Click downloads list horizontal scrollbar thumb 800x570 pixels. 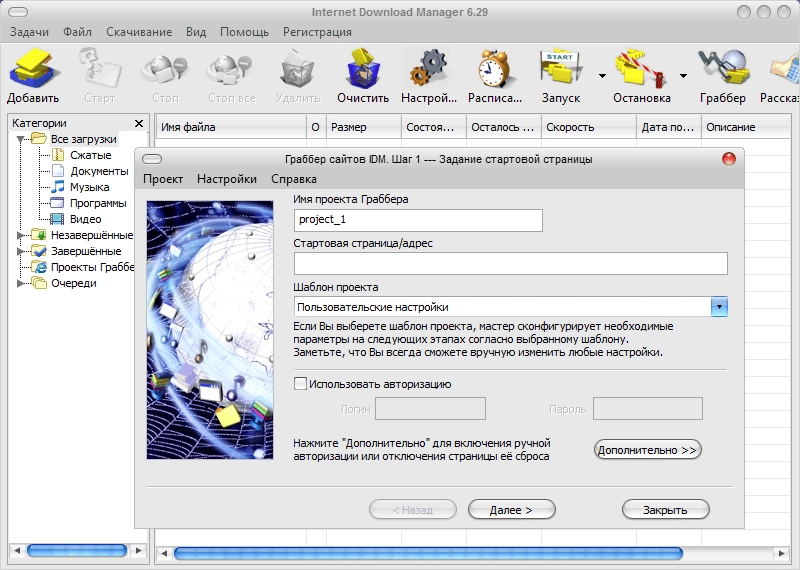coord(428,553)
